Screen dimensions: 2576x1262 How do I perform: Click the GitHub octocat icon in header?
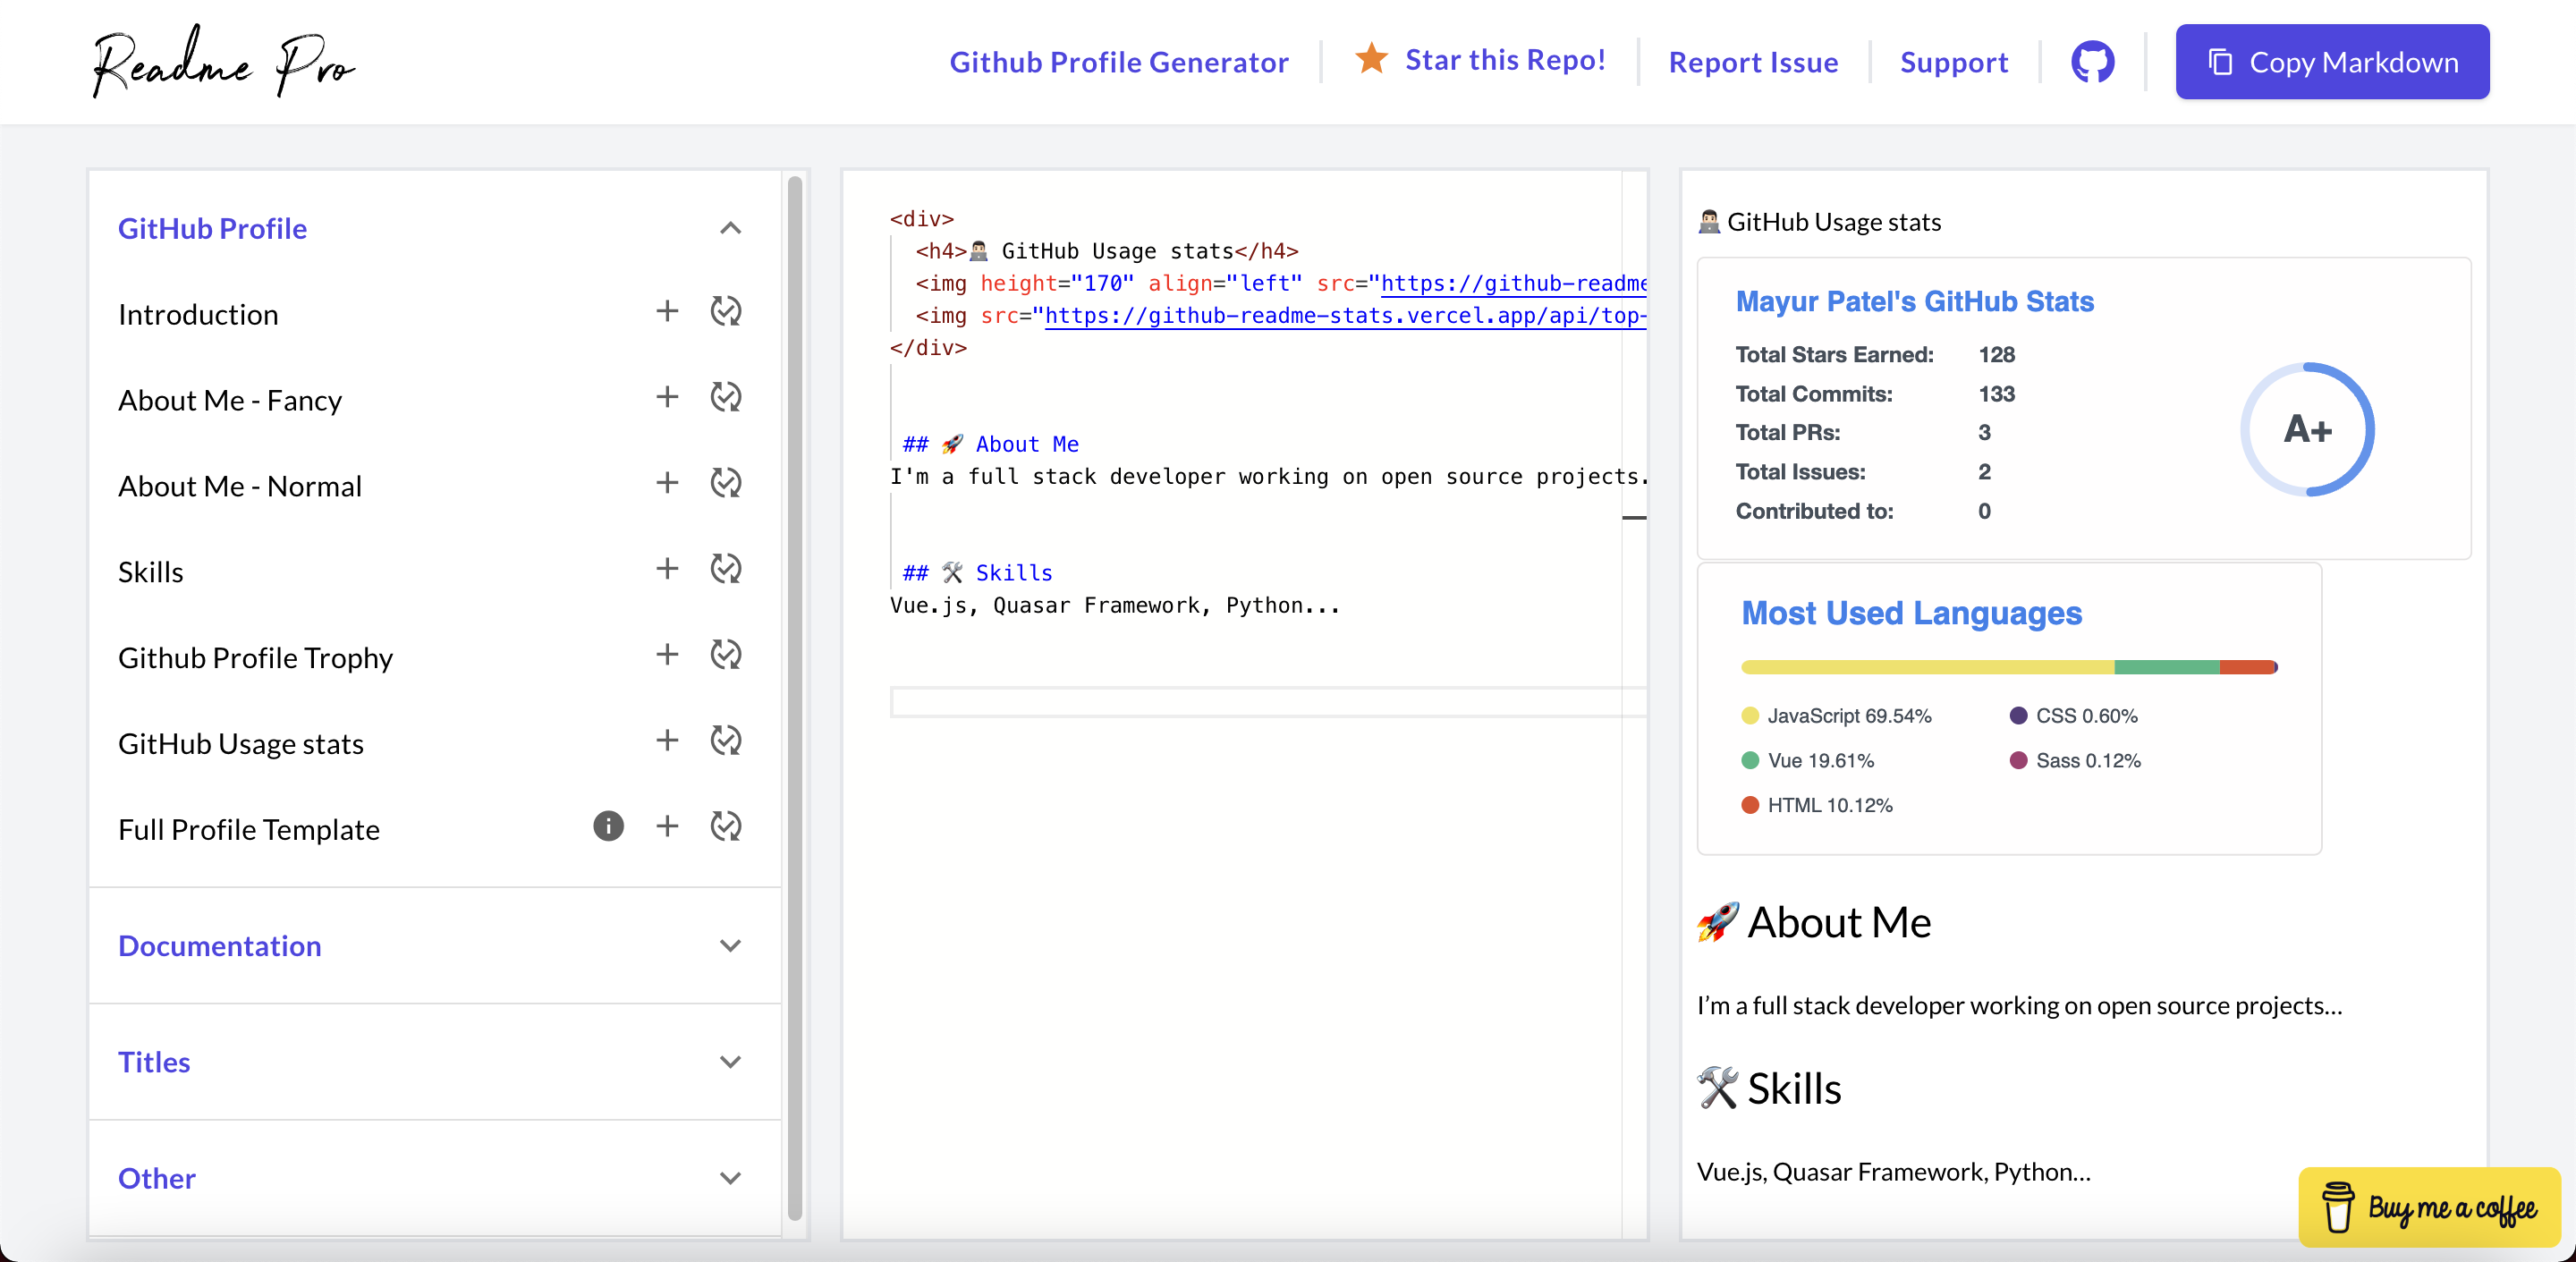(2092, 62)
